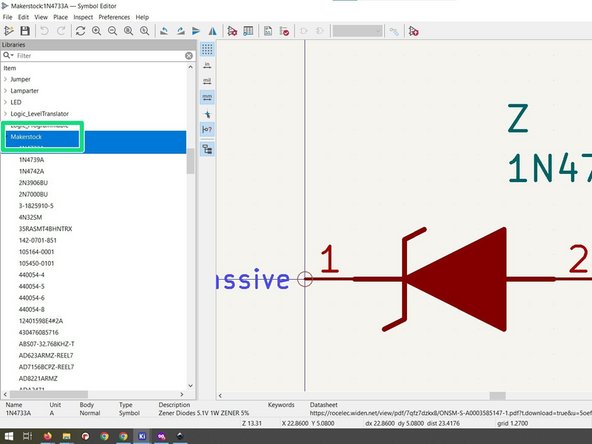592x444 pixels.
Task: Select the 1N4742A symbol
Action: 31,171
